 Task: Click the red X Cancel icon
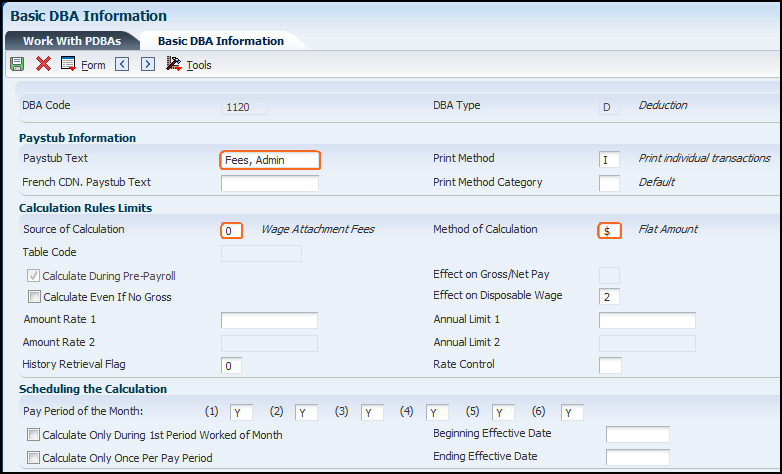(43, 64)
